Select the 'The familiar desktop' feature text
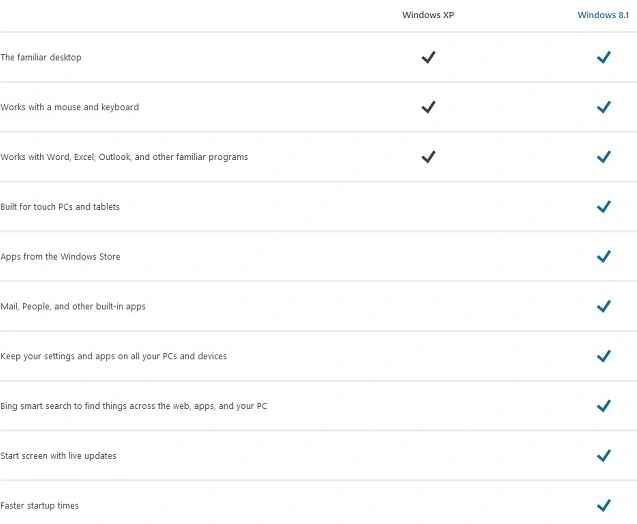The height and width of the screenshot is (524, 637). [41, 57]
